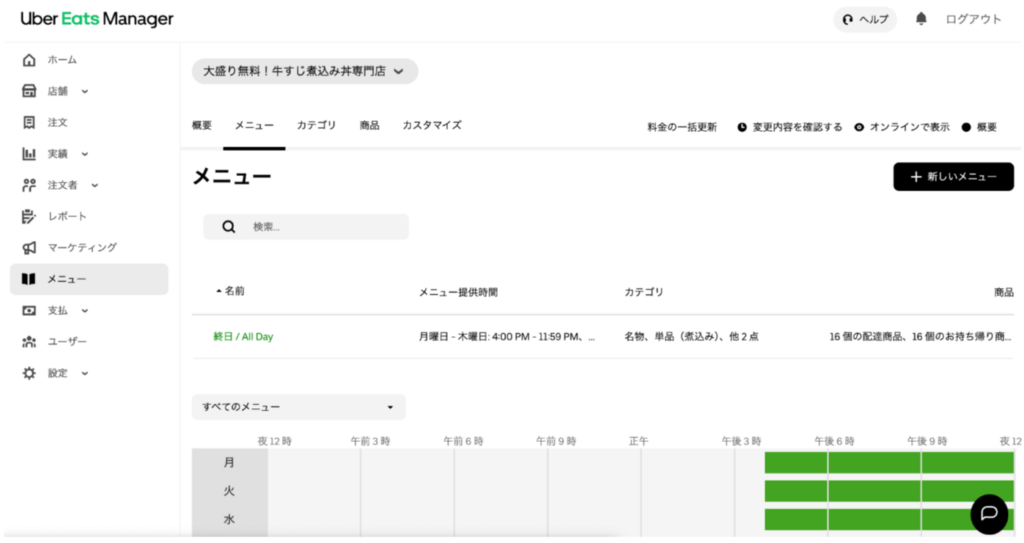Open Marketing (マーケティング) megaphone icon
Viewport: 1024px width, 543px height.
tap(29, 247)
